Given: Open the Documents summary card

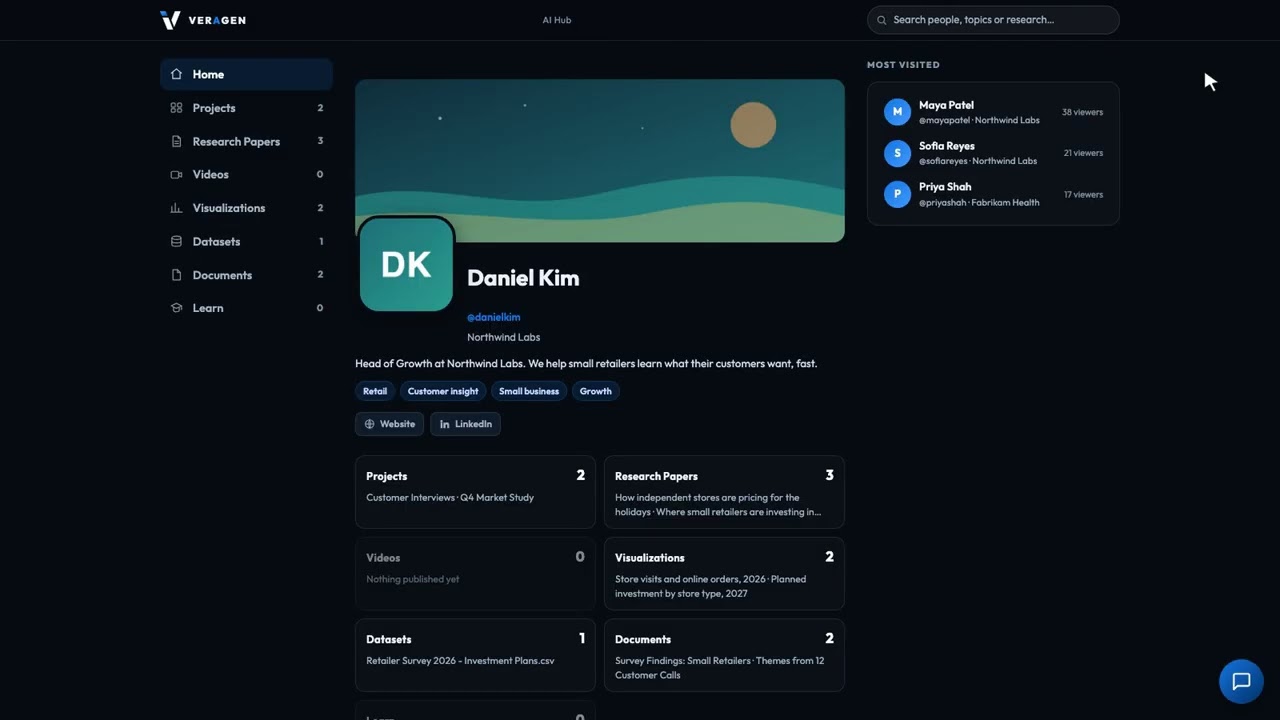Looking at the screenshot, I should 724,655.
